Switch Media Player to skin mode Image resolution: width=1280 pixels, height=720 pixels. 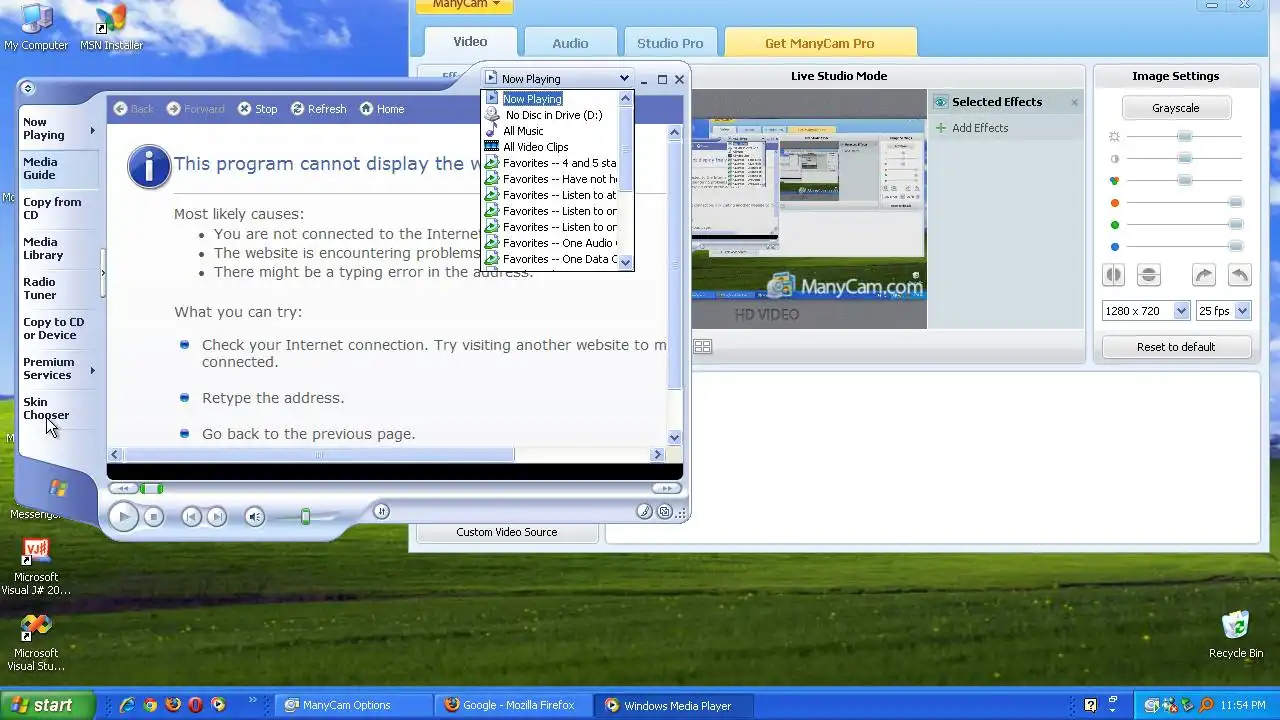[x=664, y=511]
